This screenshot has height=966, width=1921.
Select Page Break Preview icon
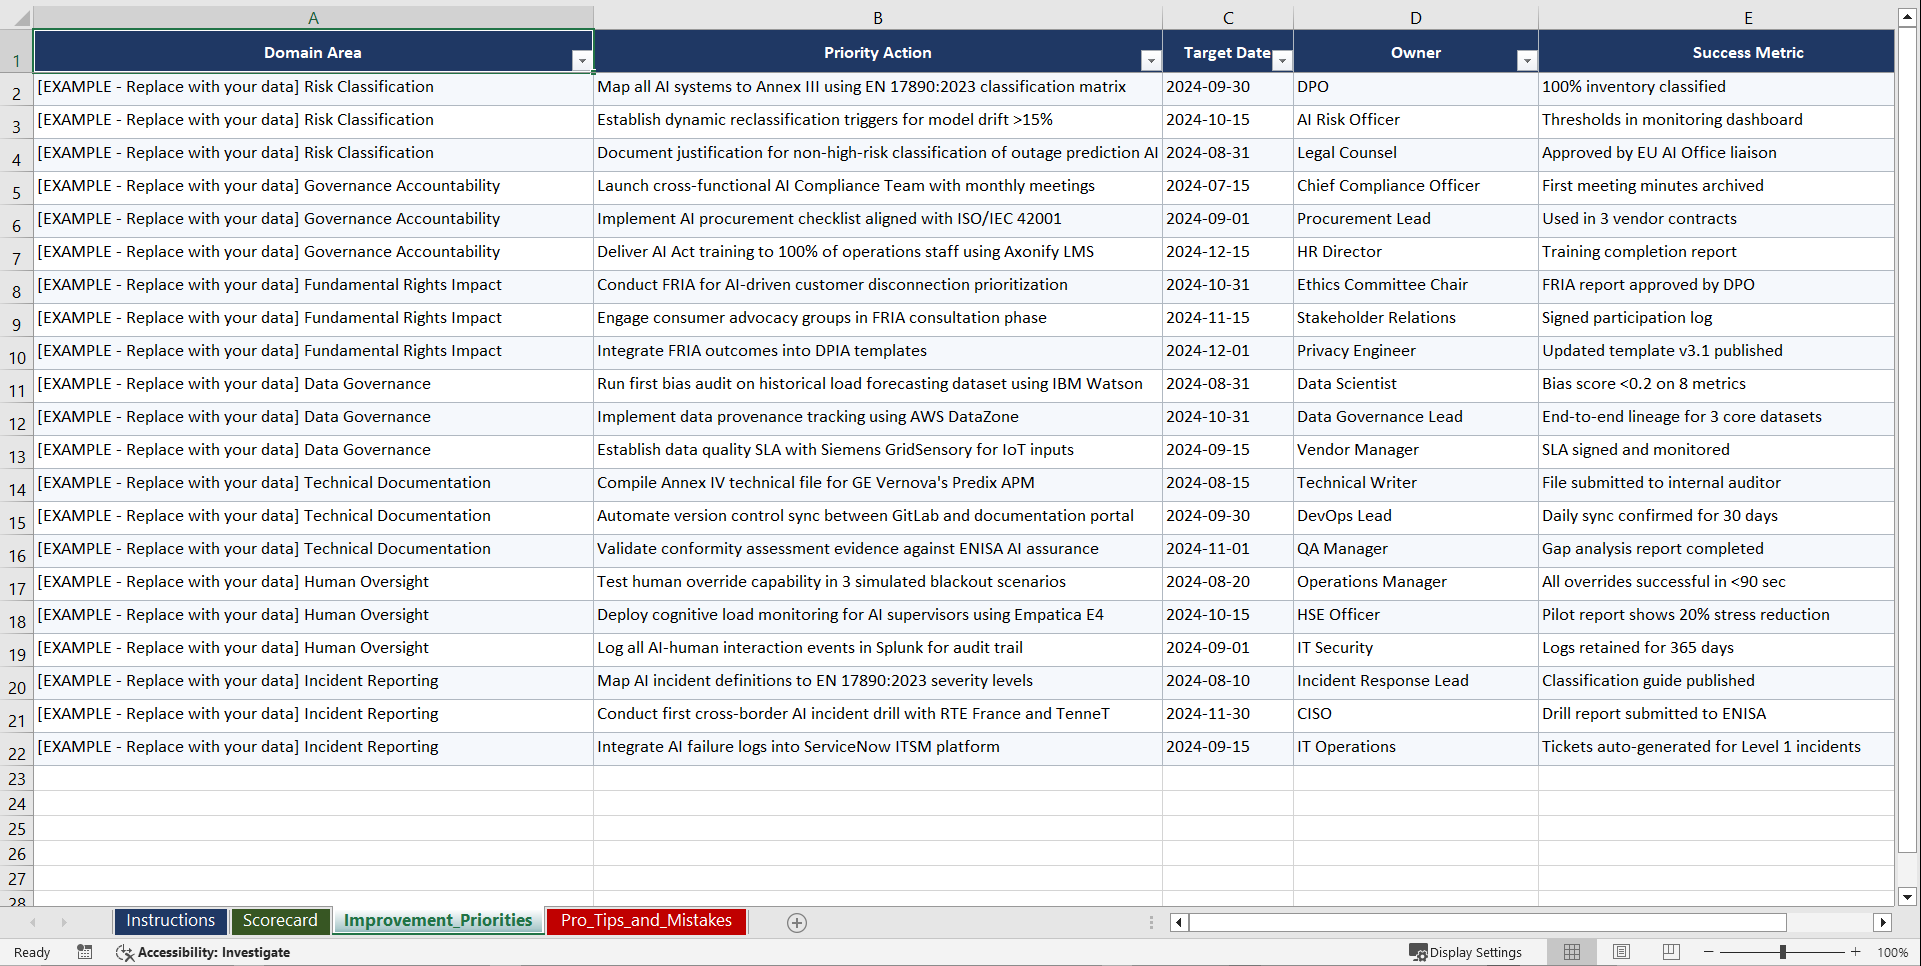(x=1671, y=952)
